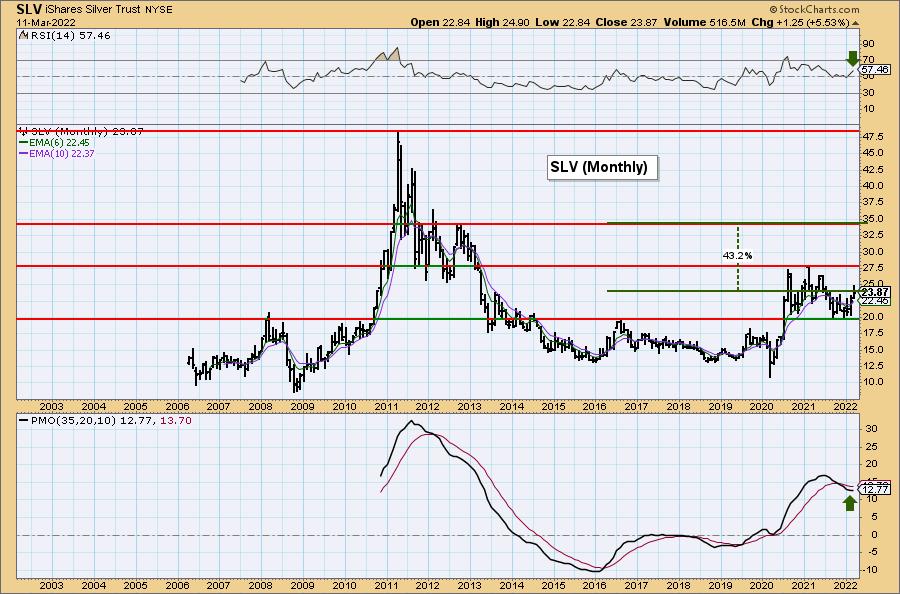The height and width of the screenshot is (594, 900).
Task: Click the 12.77 PMO value tag on the right axis
Action: 875,490
